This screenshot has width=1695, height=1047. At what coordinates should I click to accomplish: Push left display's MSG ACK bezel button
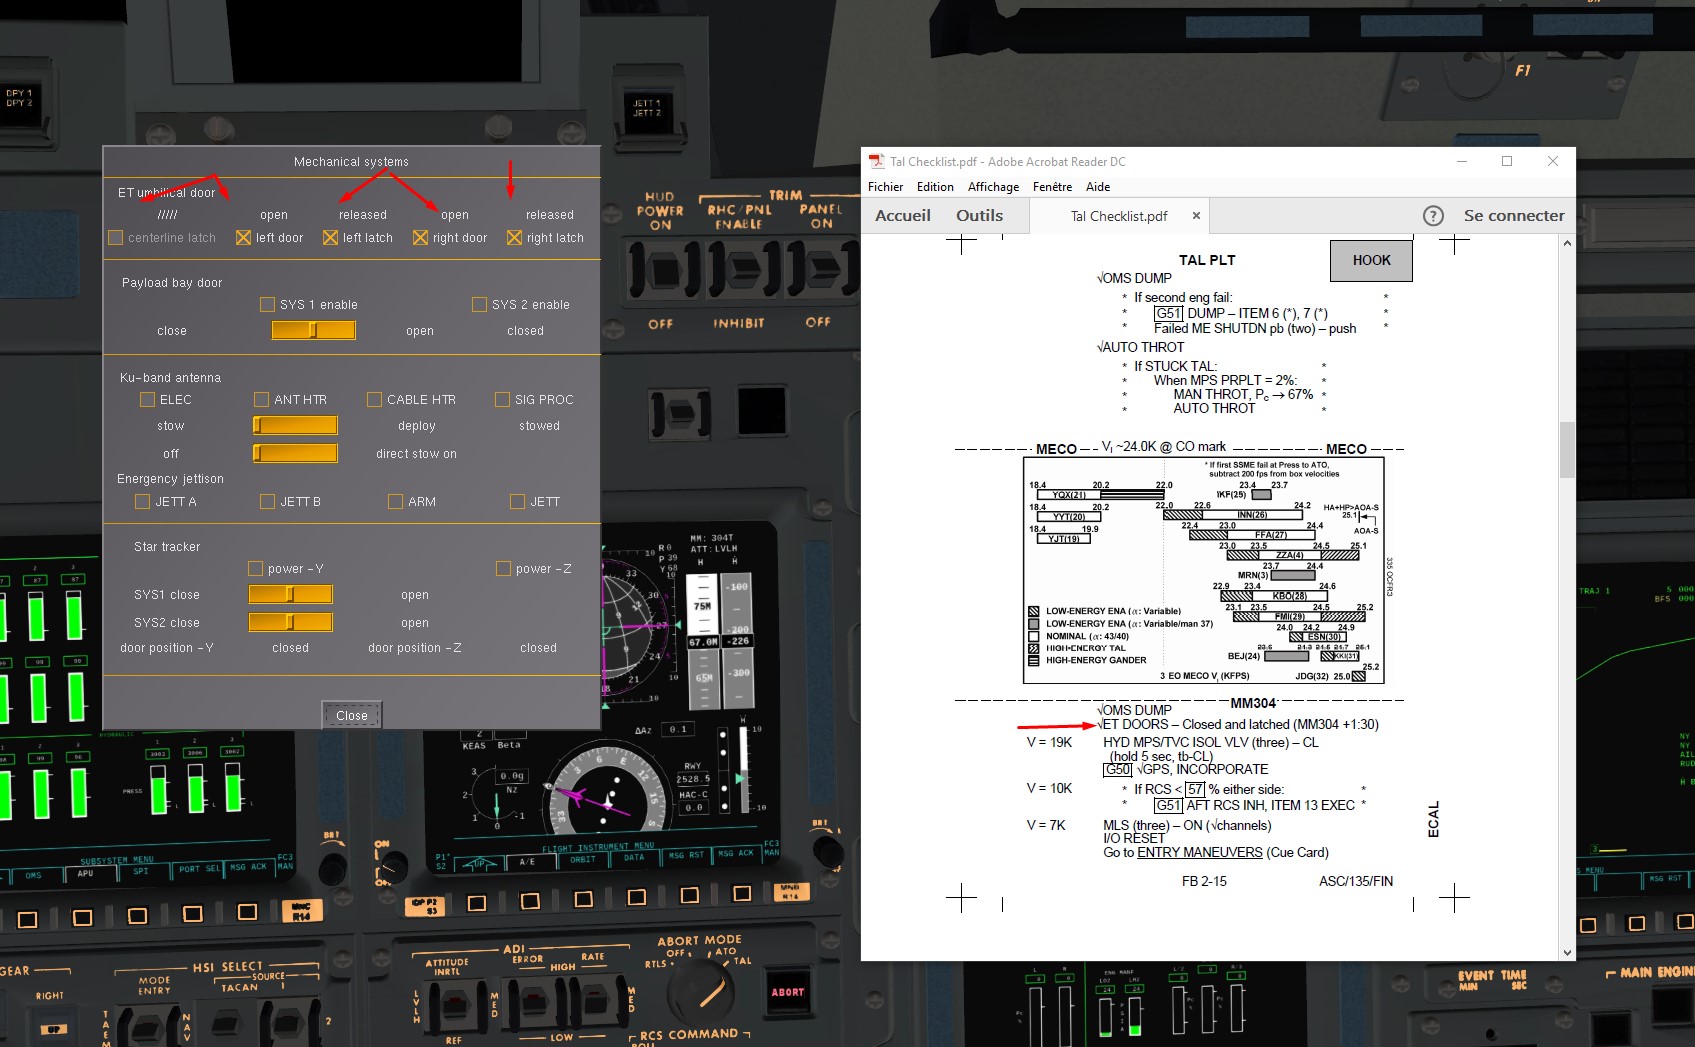[247, 911]
